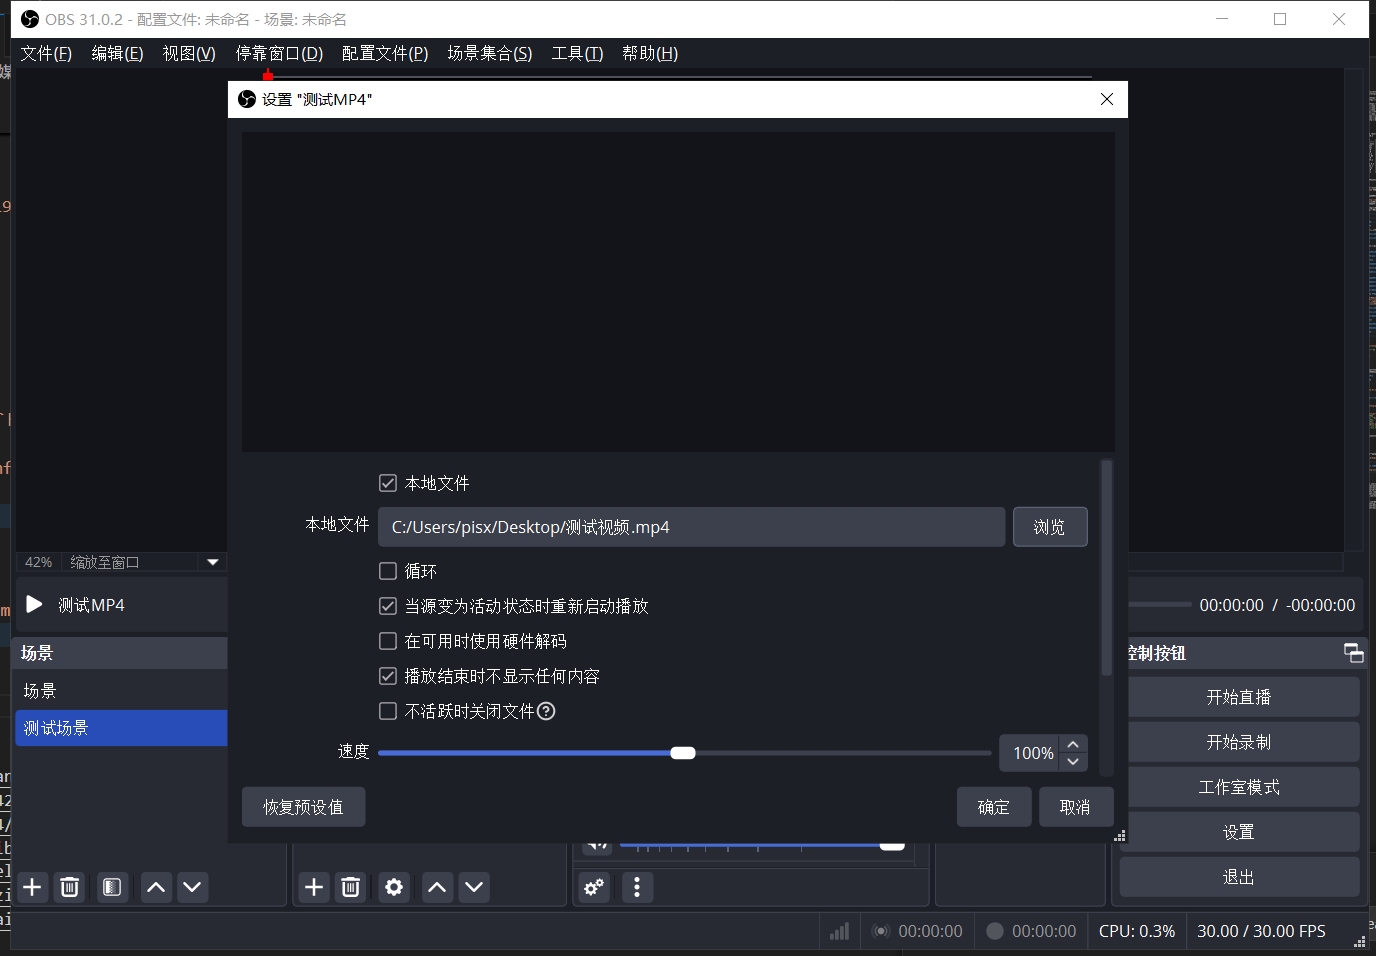
Task: Expand the 缩放至窗口 preview scale dropdown
Action: pos(212,562)
